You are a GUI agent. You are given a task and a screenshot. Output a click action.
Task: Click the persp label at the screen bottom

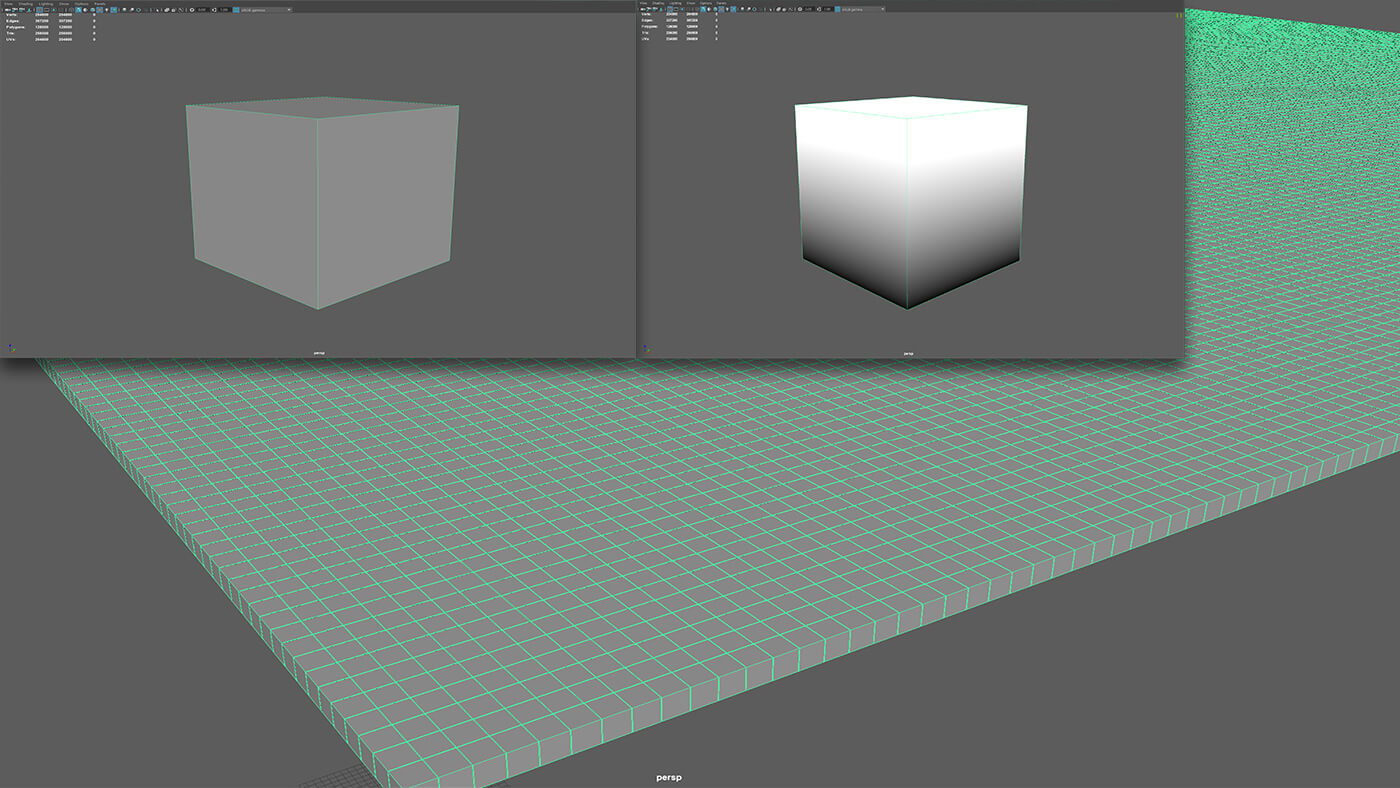670,776
